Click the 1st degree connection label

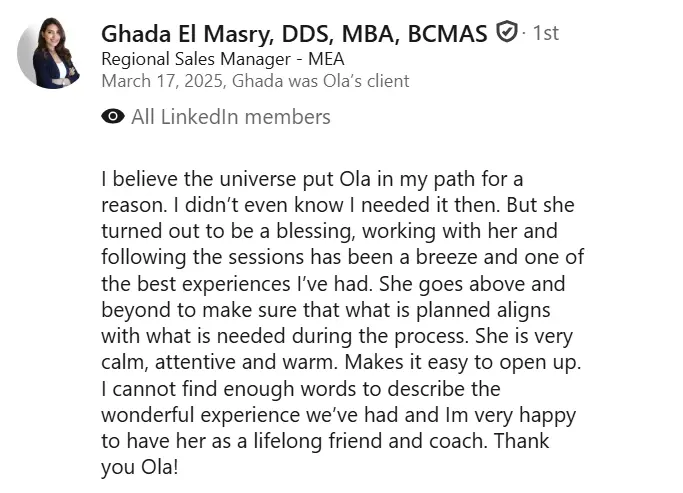pyautogui.click(x=545, y=33)
